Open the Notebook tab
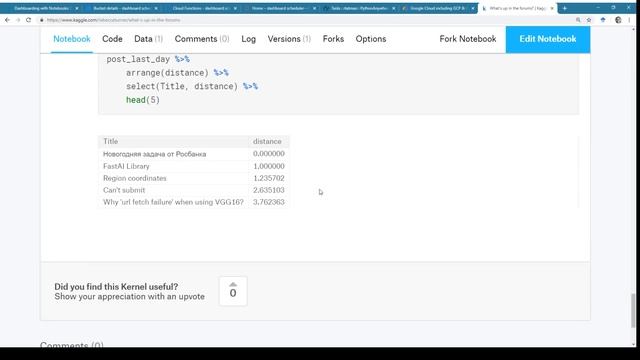 pos(72,39)
